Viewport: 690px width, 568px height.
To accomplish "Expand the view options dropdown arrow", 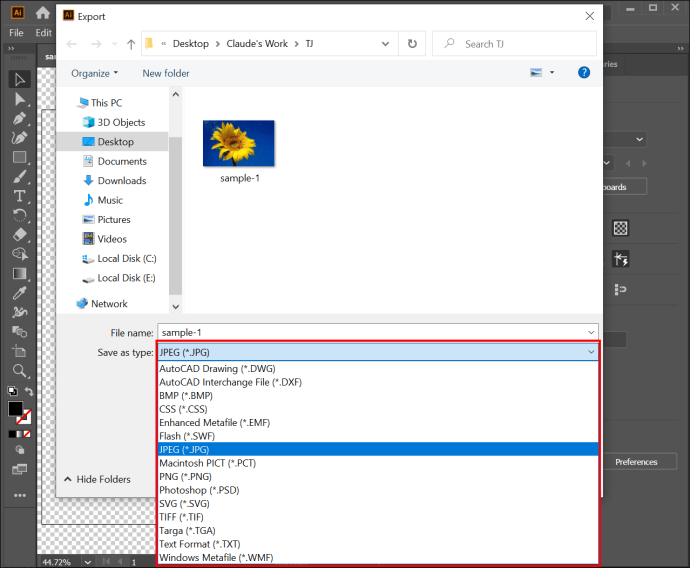I will click(x=552, y=73).
